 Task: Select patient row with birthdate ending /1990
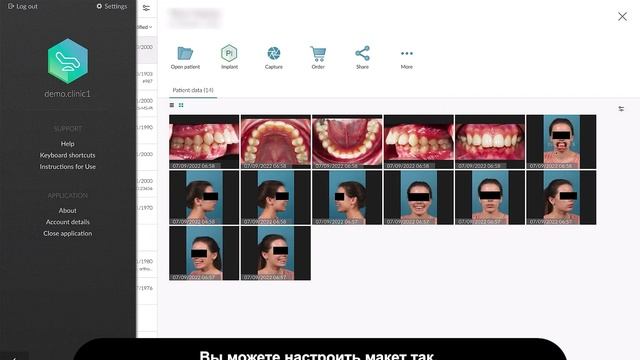coord(147,130)
